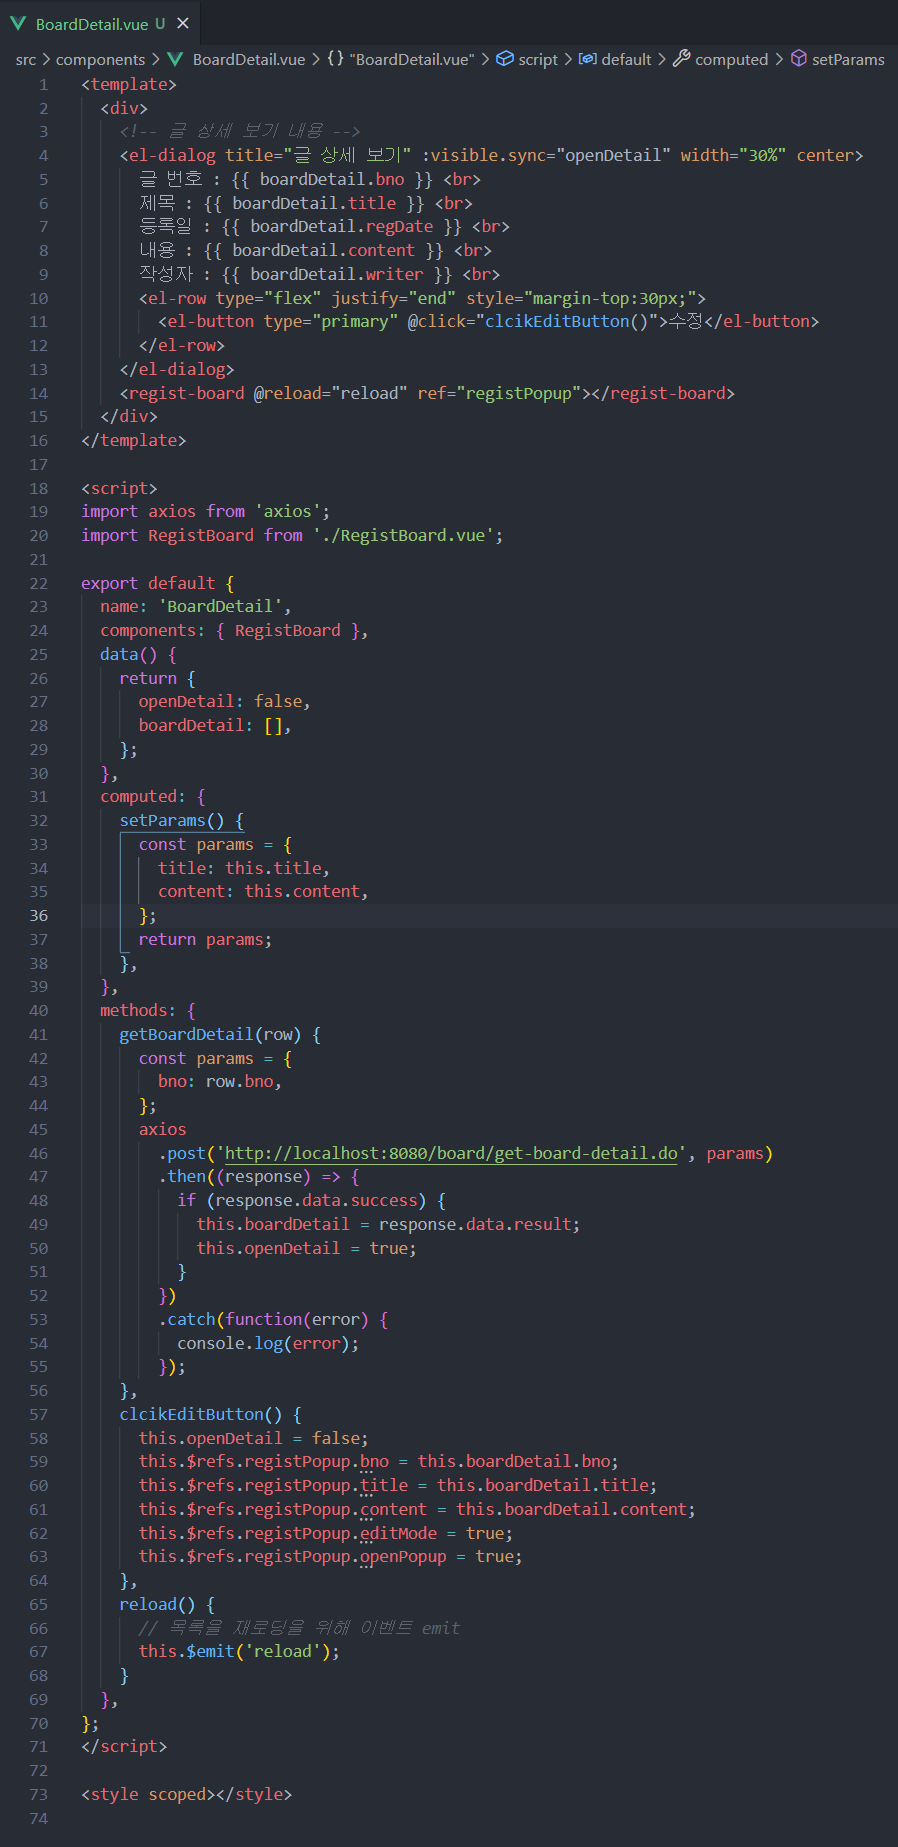Image resolution: width=898 pixels, height=1847 pixels.
Task: Click line number 36 in the gutter
Action: pyautogui.click(x=38, y=916)
